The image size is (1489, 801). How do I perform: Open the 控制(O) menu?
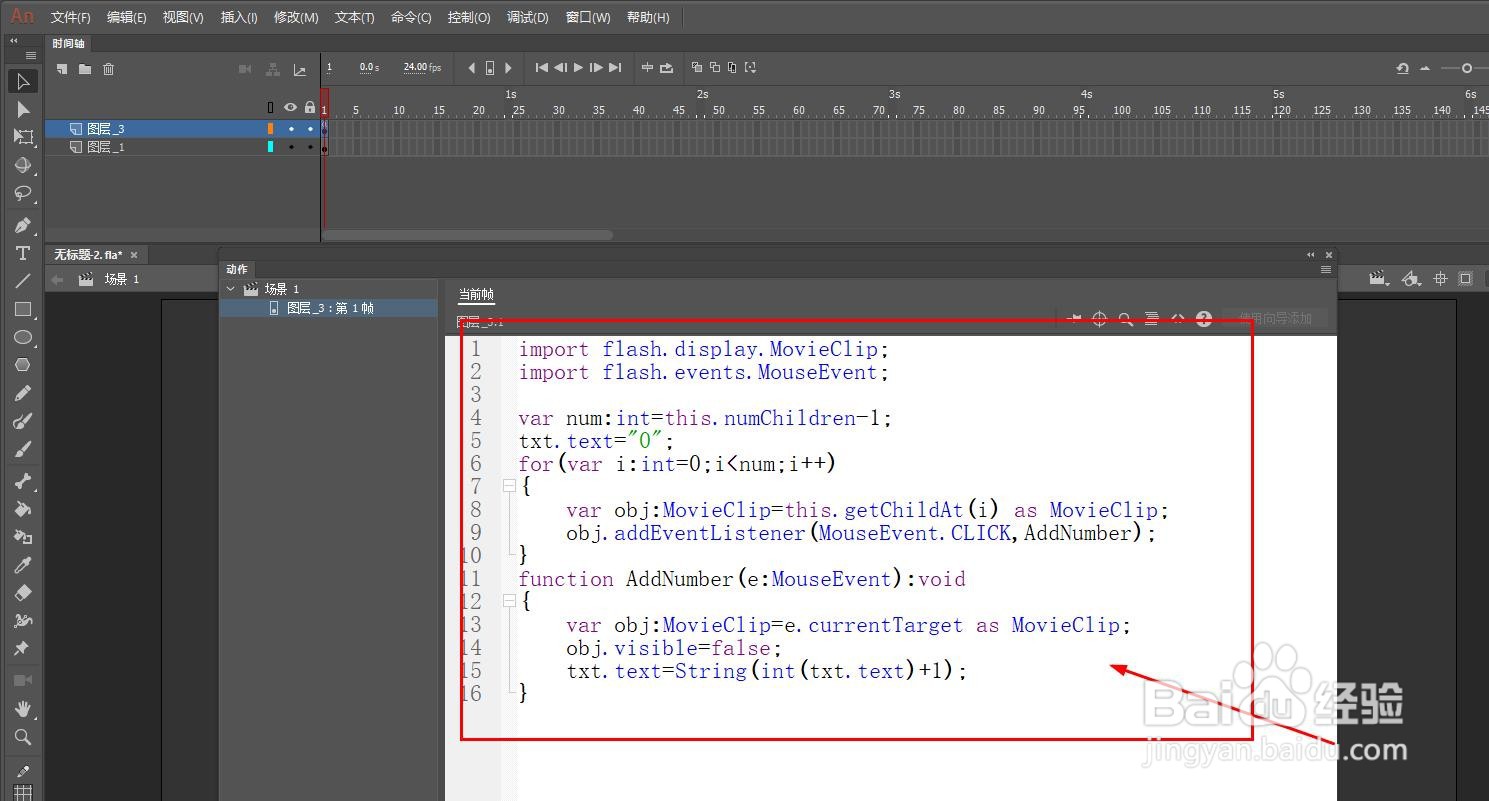(469, 17)
